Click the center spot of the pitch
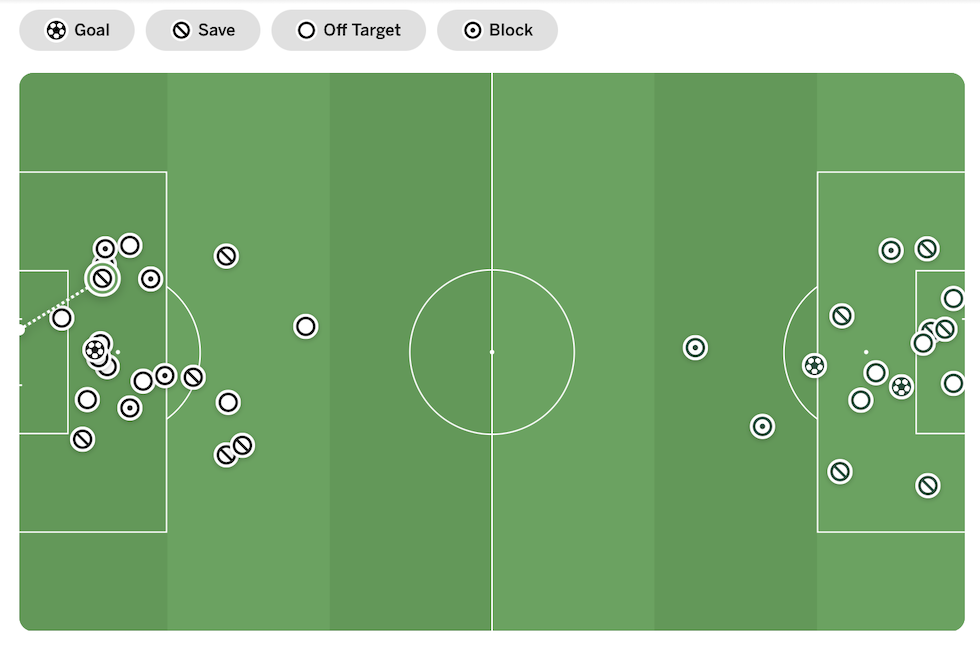Image resolution: width=980 pixels, height=650 pixels. pyautogui.click(x=492, y=352)
